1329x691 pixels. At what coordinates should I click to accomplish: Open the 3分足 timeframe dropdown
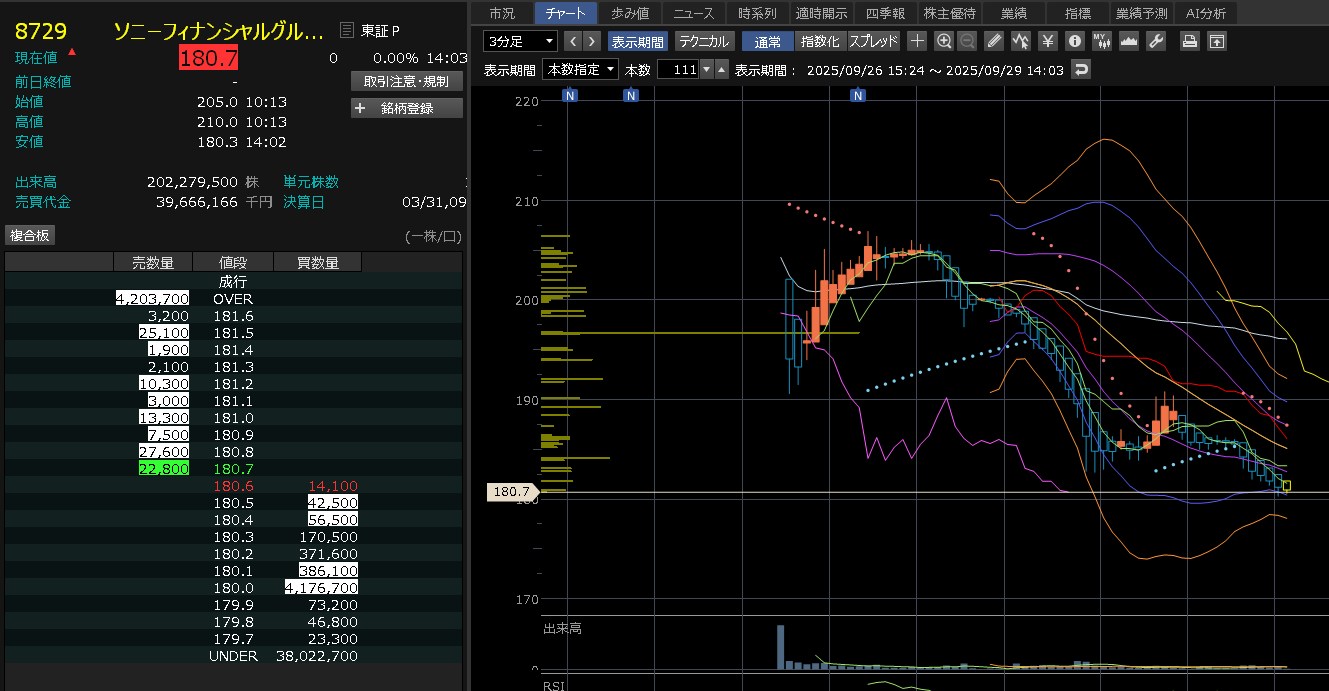point(520,41)
